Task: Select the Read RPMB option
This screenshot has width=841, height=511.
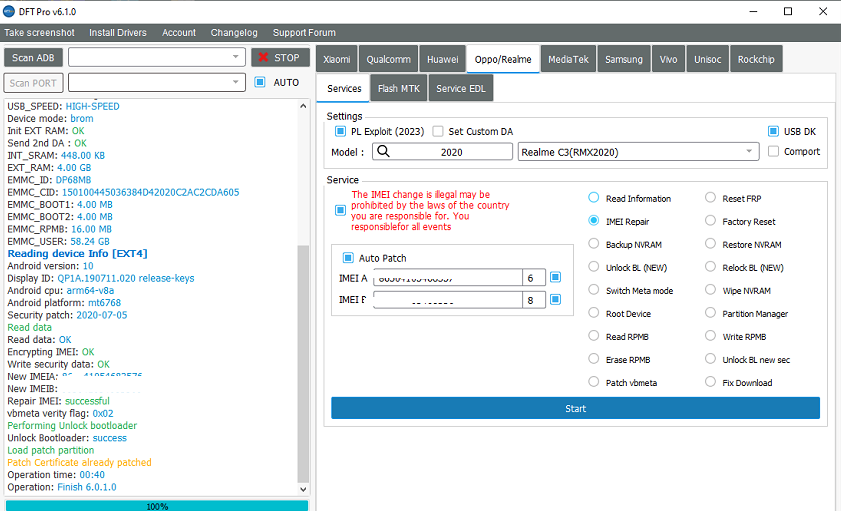Action: click(593, 336)
